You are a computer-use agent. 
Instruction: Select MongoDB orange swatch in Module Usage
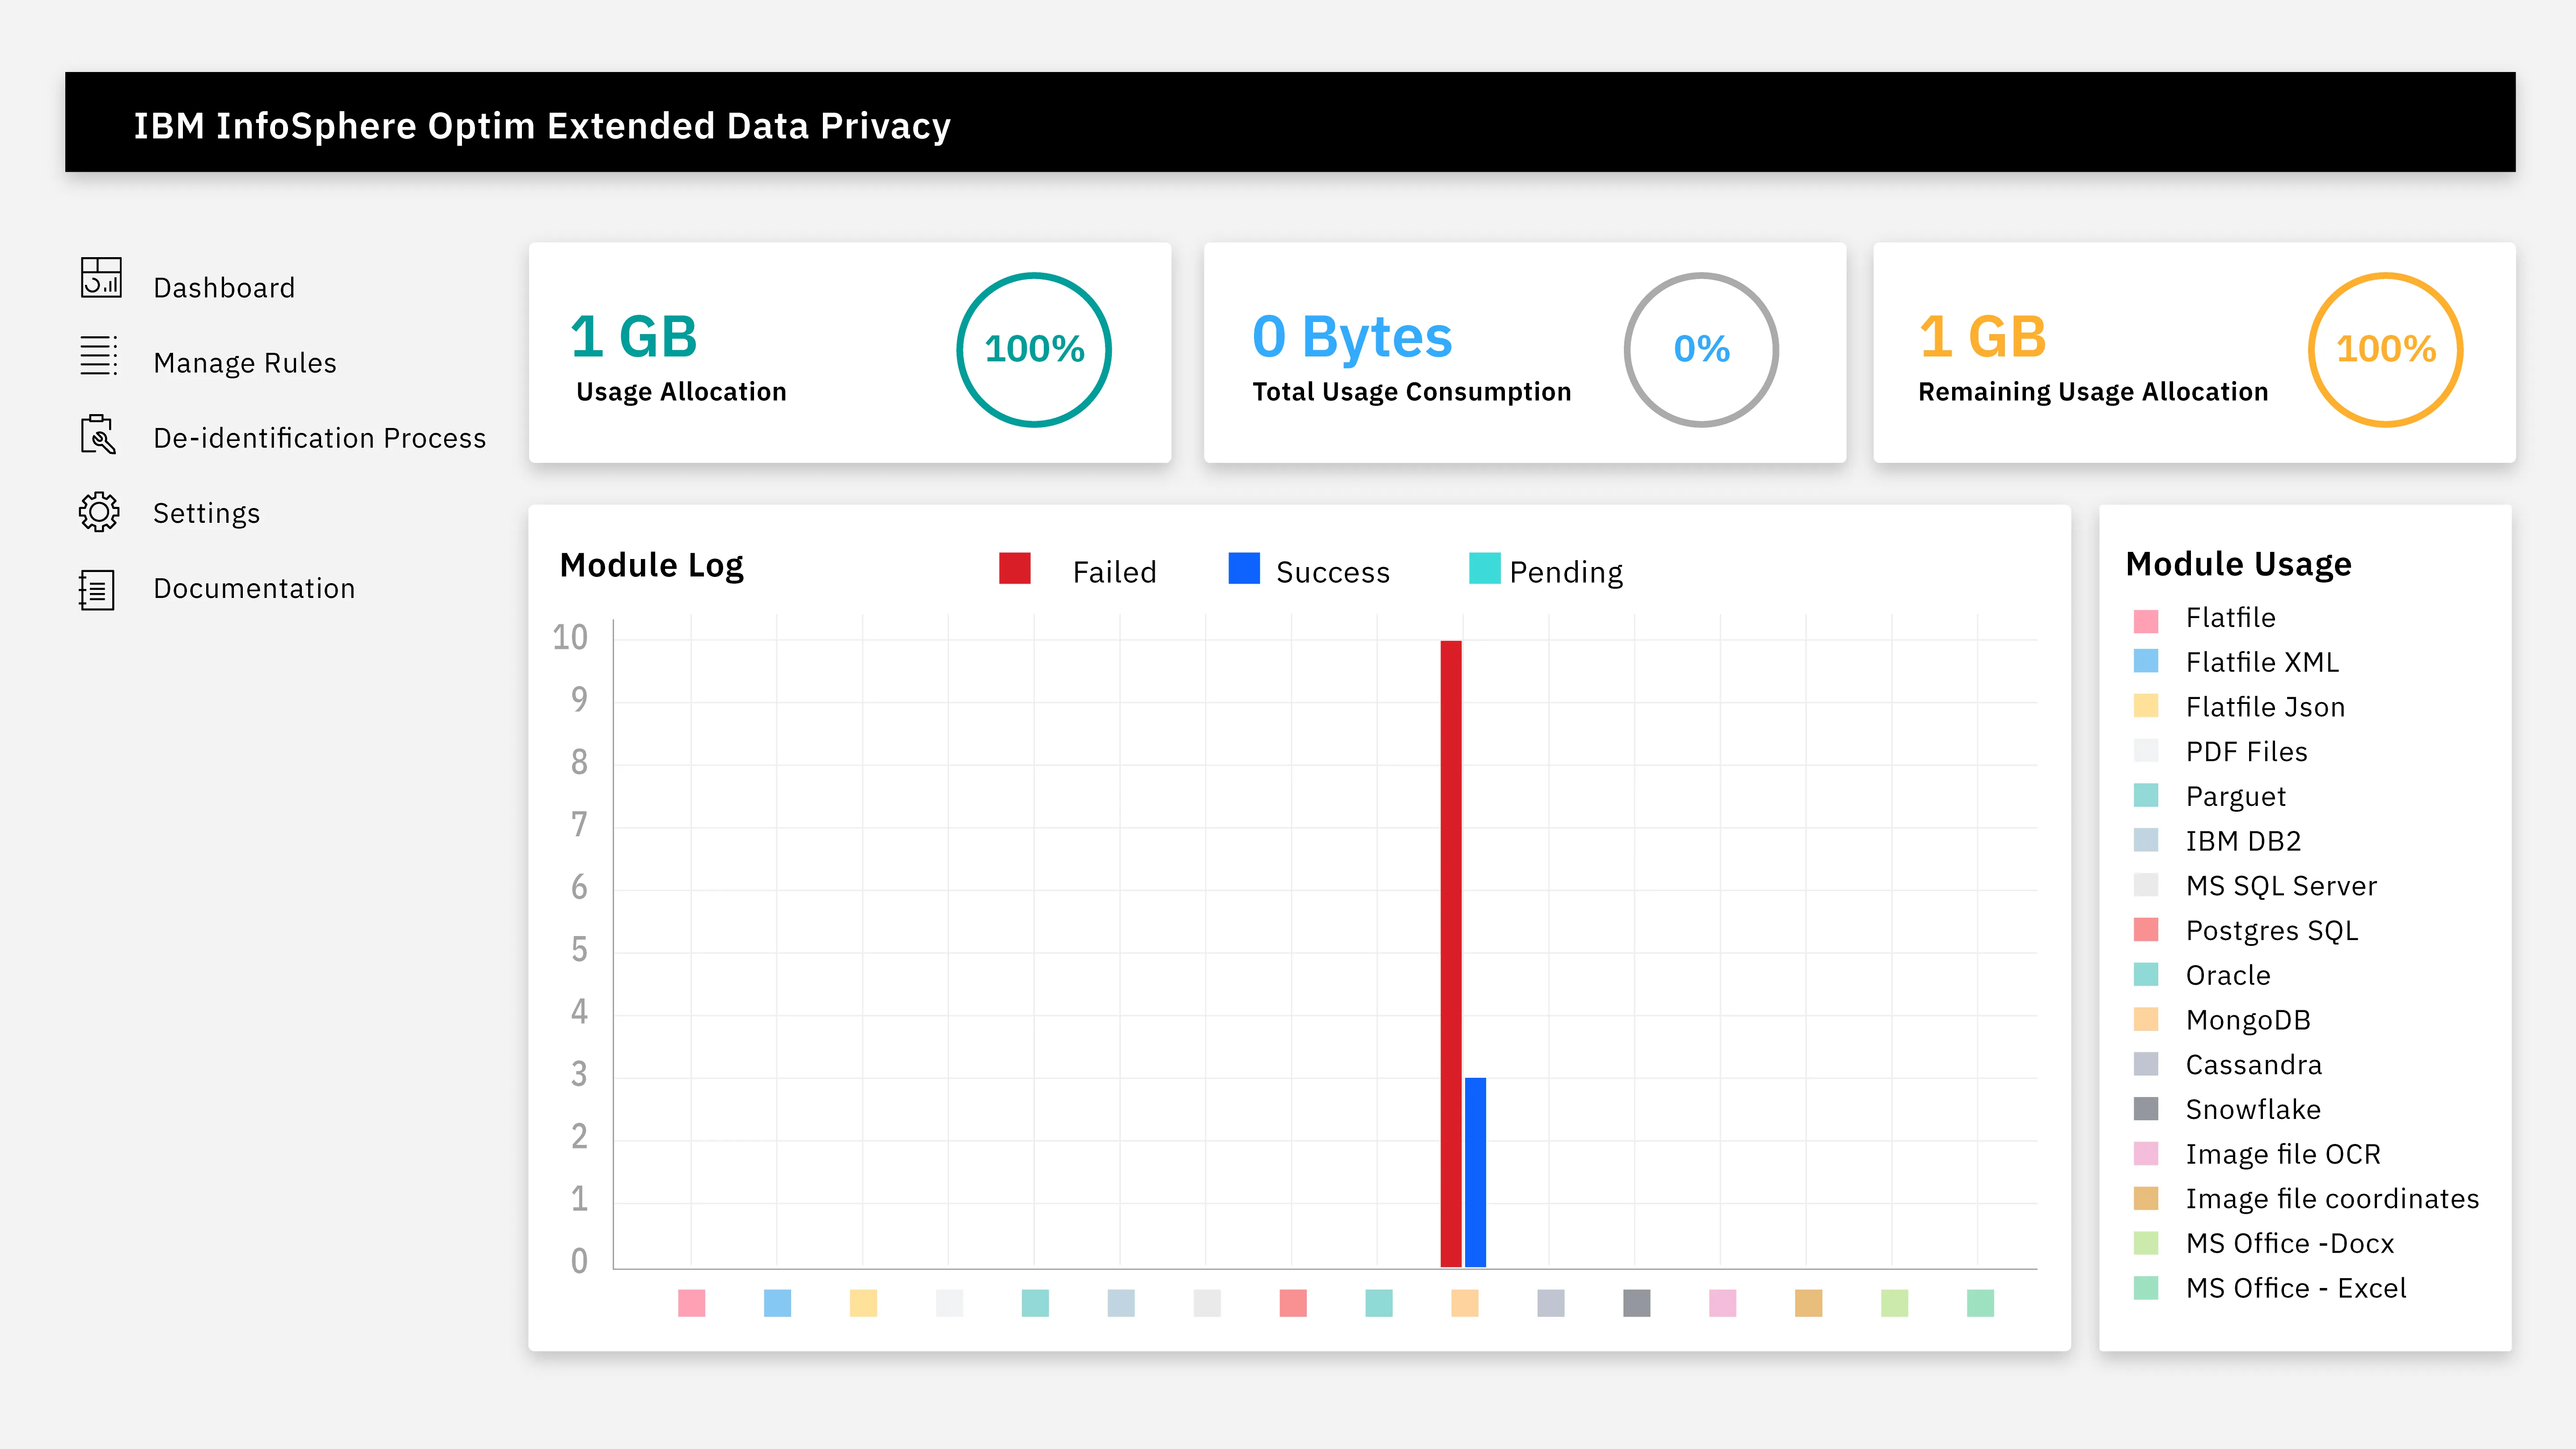coord(2146,1019)
